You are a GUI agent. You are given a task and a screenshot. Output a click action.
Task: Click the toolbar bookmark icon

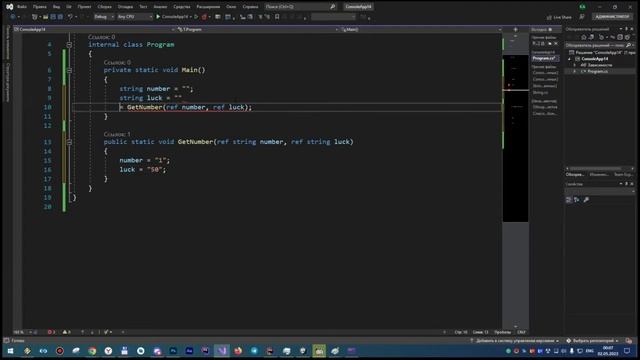coord(277,17)
